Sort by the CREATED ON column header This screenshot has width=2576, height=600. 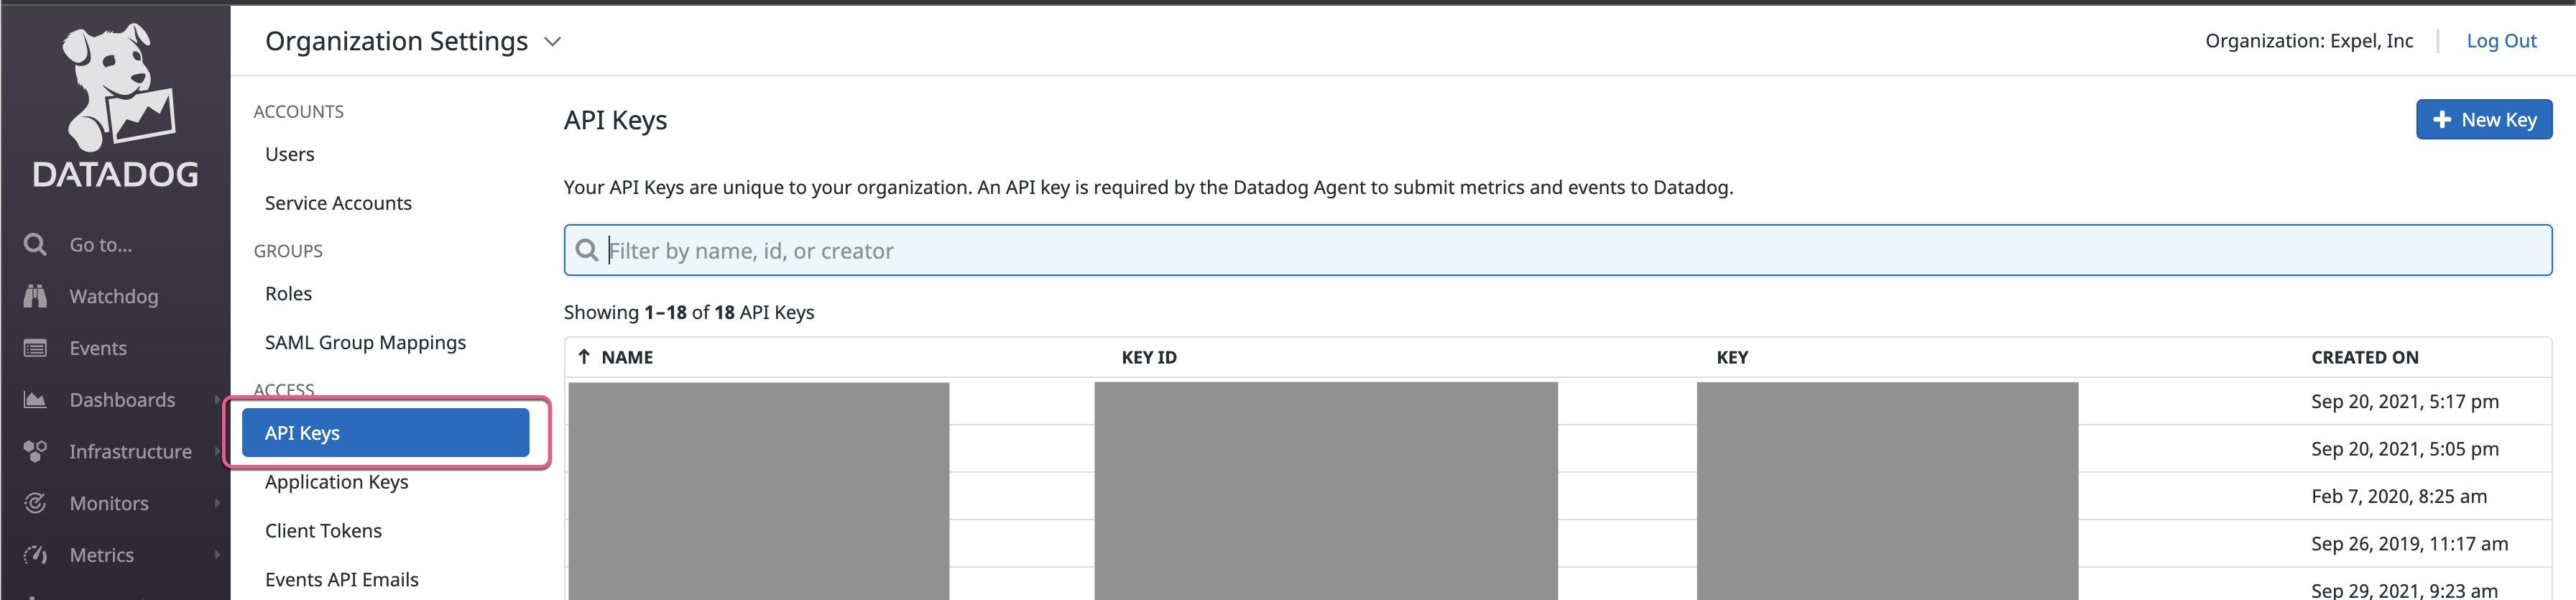(2364, 357)
